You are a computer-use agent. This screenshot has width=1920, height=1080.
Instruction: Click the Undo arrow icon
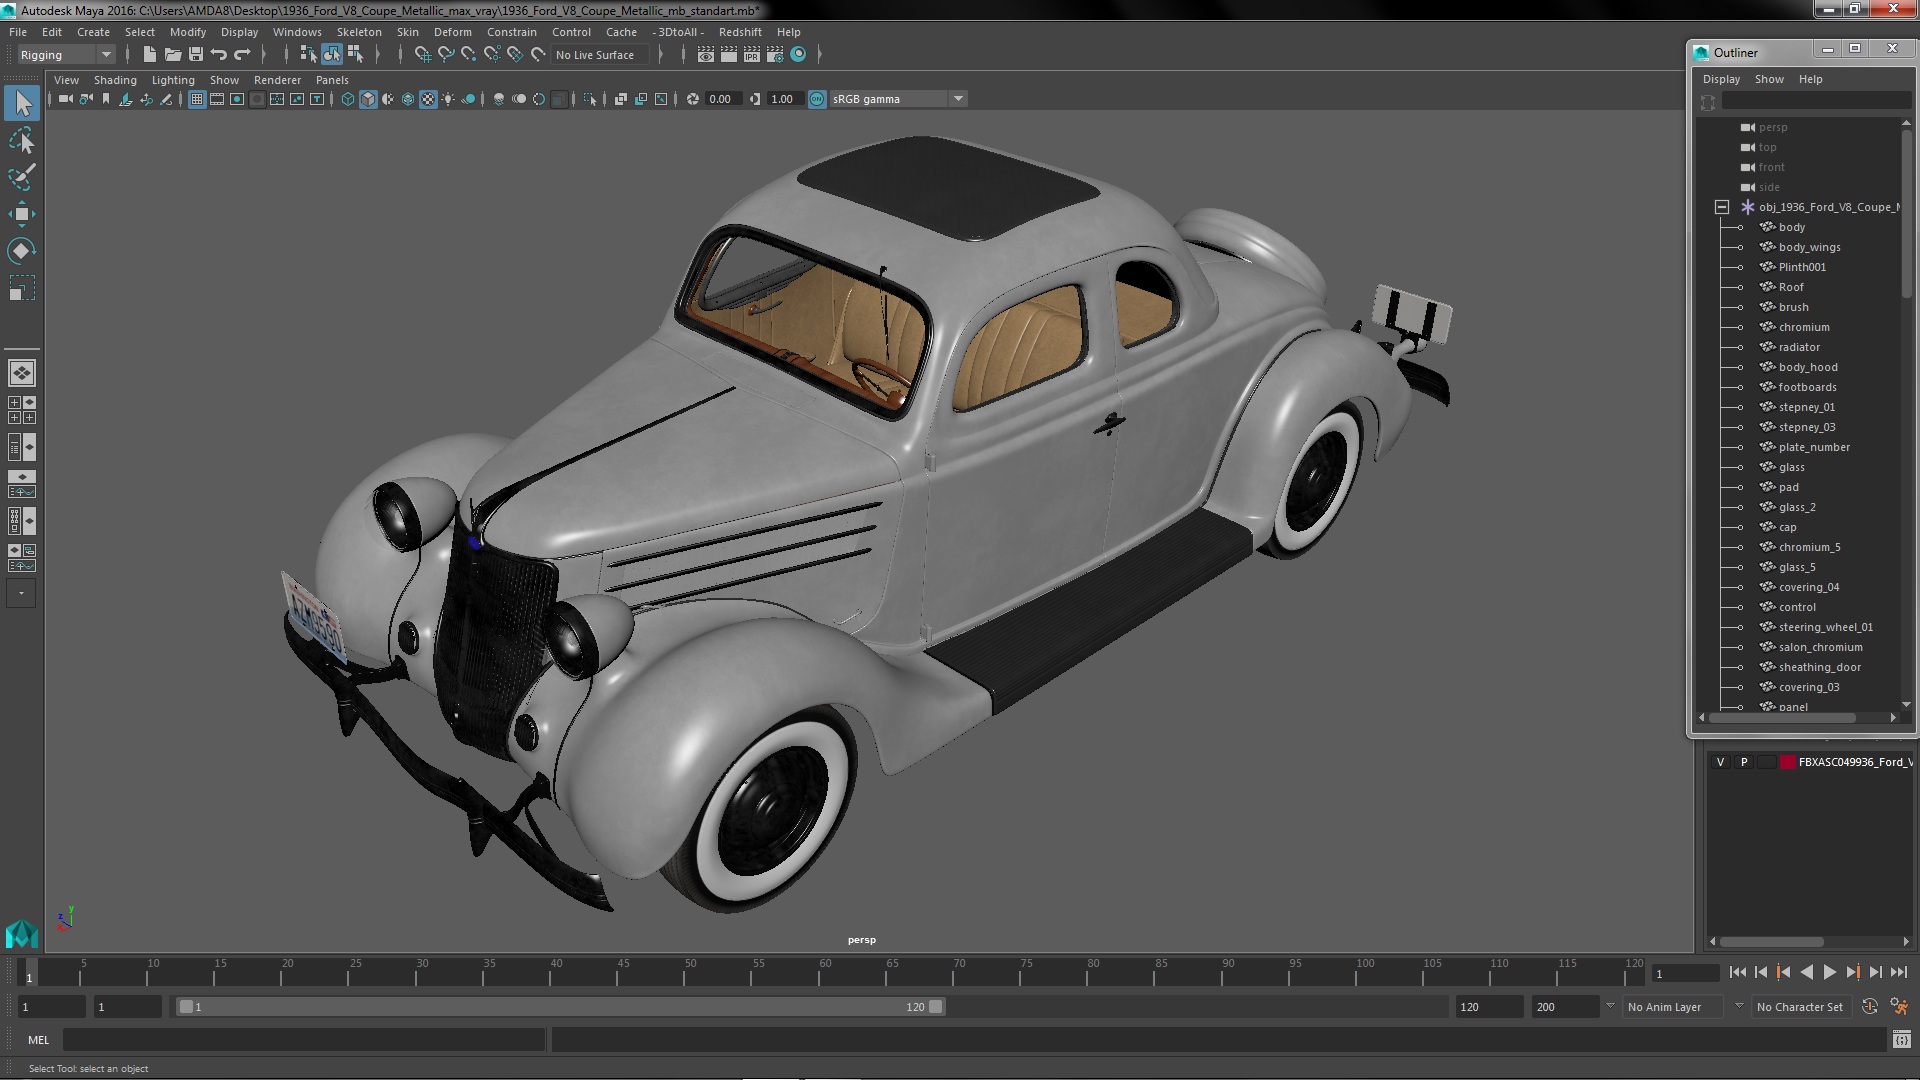coord(219,55)
